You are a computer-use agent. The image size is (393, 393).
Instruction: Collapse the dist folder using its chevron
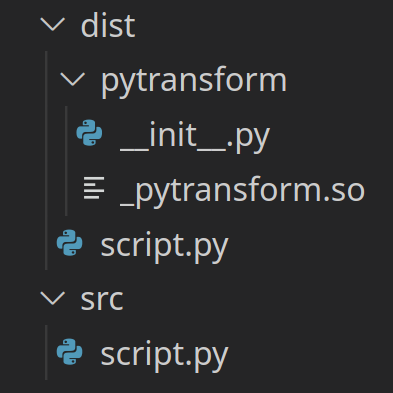[x=53, y=25]
